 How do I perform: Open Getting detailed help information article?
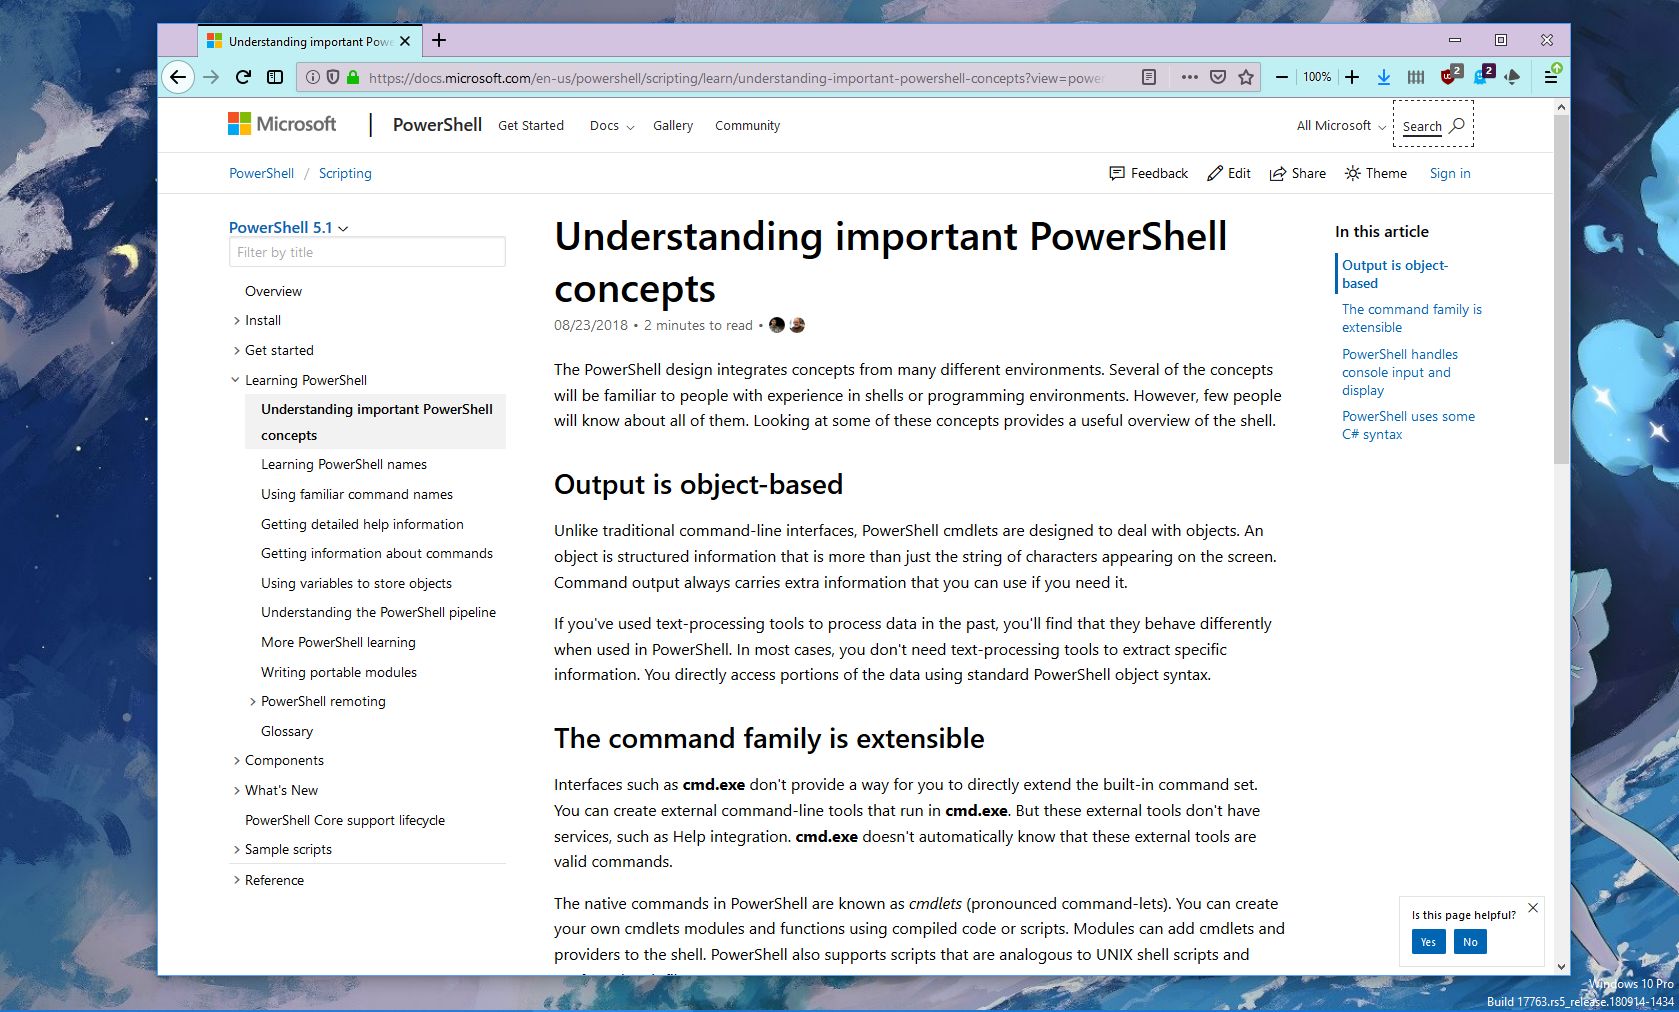point(362,524)
